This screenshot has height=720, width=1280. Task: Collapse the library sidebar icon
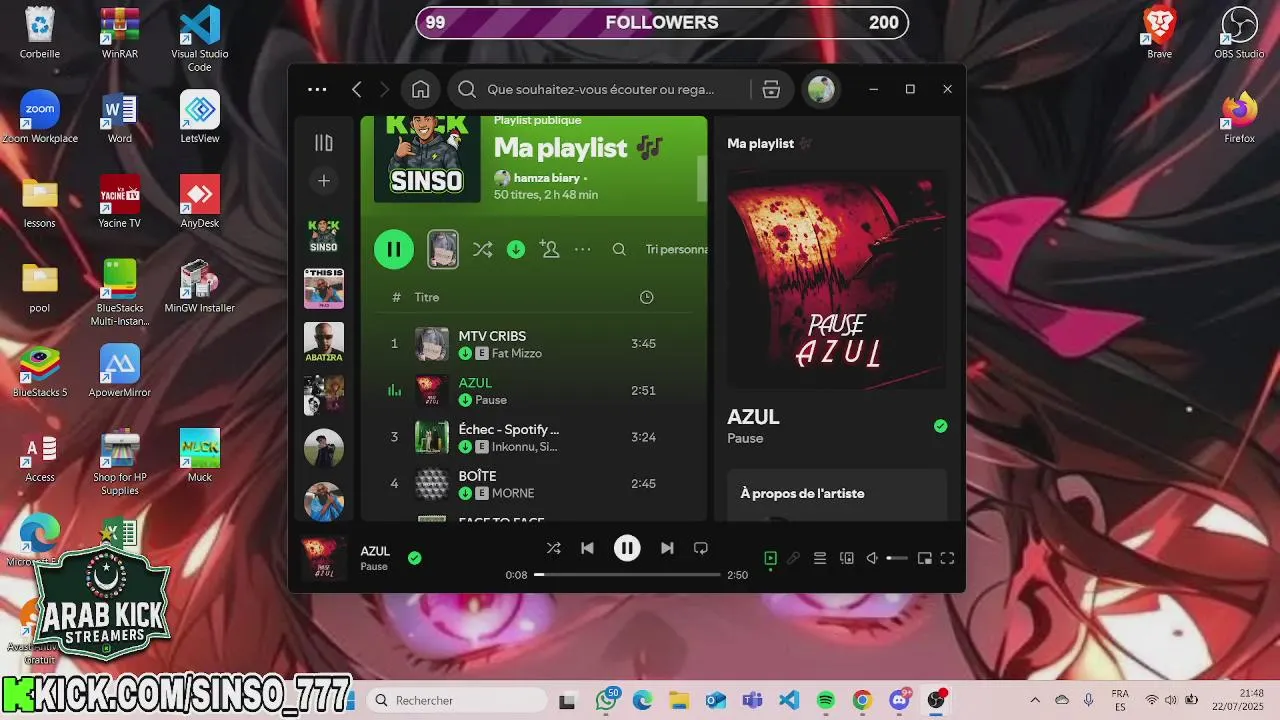click(324, 143)
